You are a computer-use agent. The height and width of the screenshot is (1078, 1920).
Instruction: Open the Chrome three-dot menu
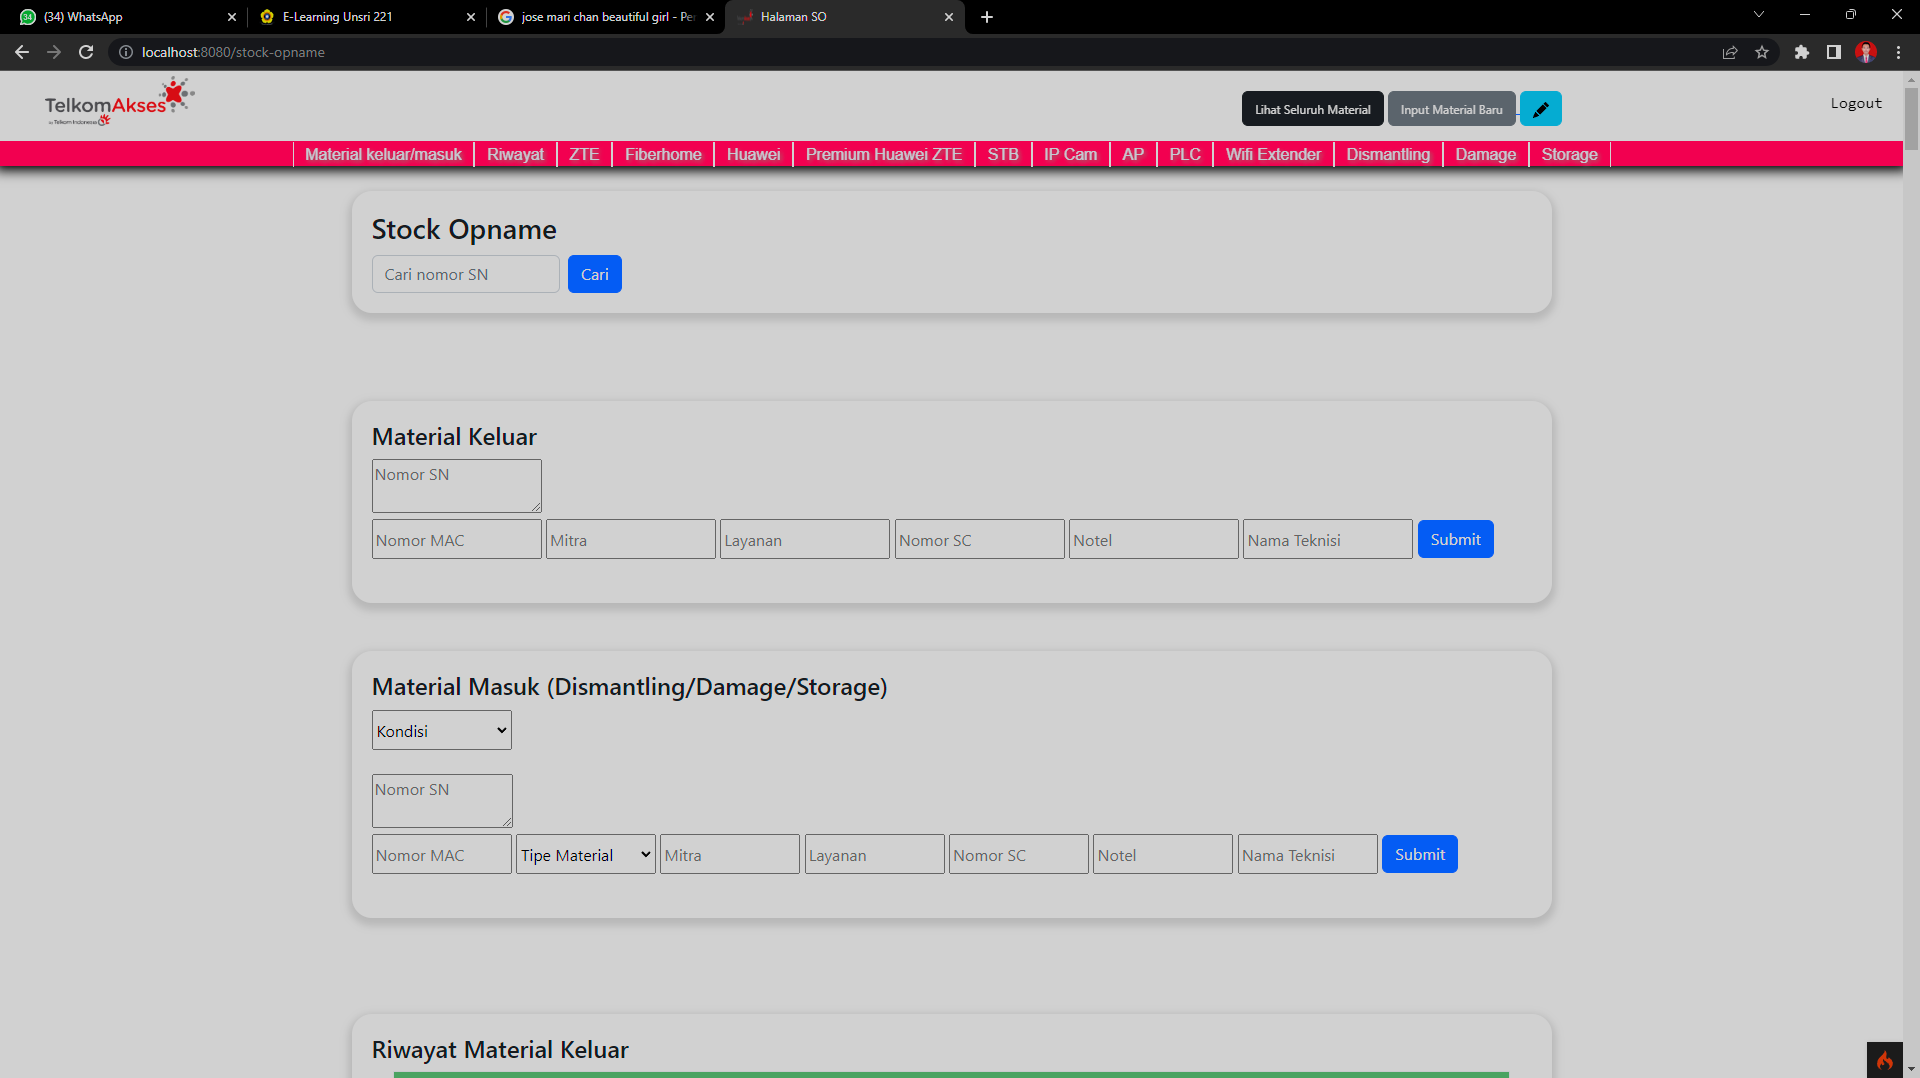(1898, 52)
